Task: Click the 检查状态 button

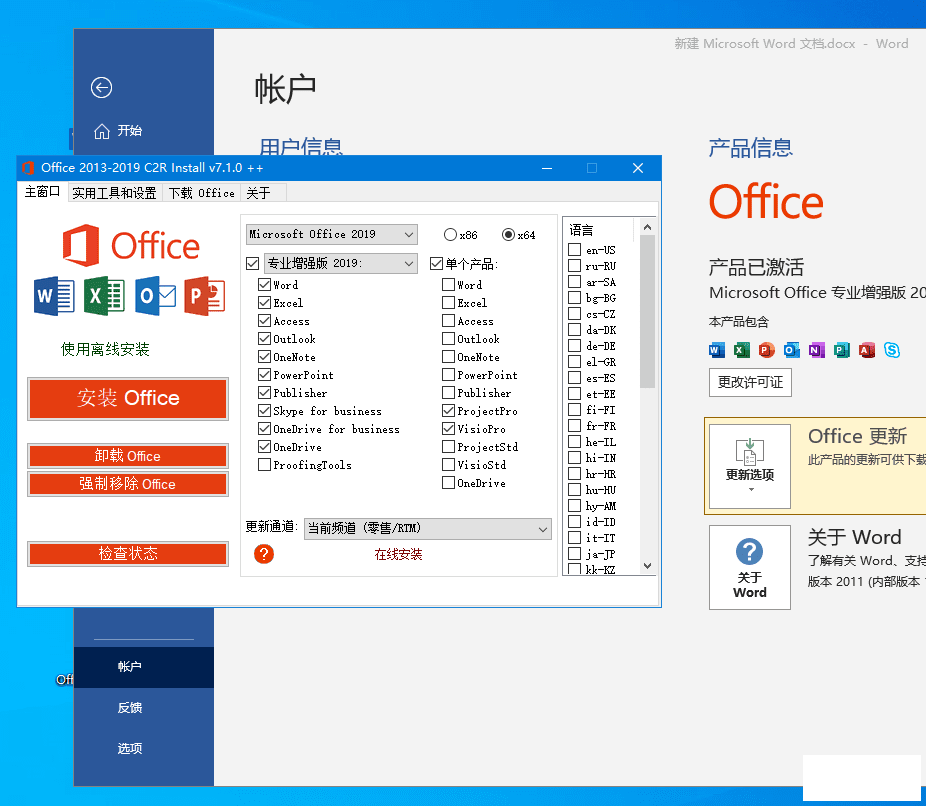Action: (x=128, y=553)
